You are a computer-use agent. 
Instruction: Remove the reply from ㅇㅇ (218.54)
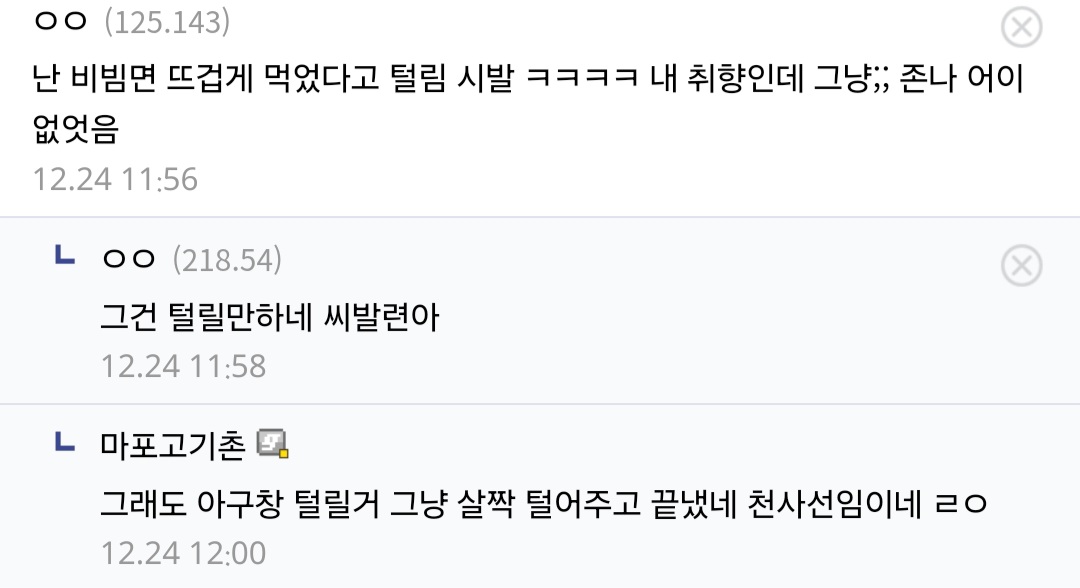click(1021, 266)
